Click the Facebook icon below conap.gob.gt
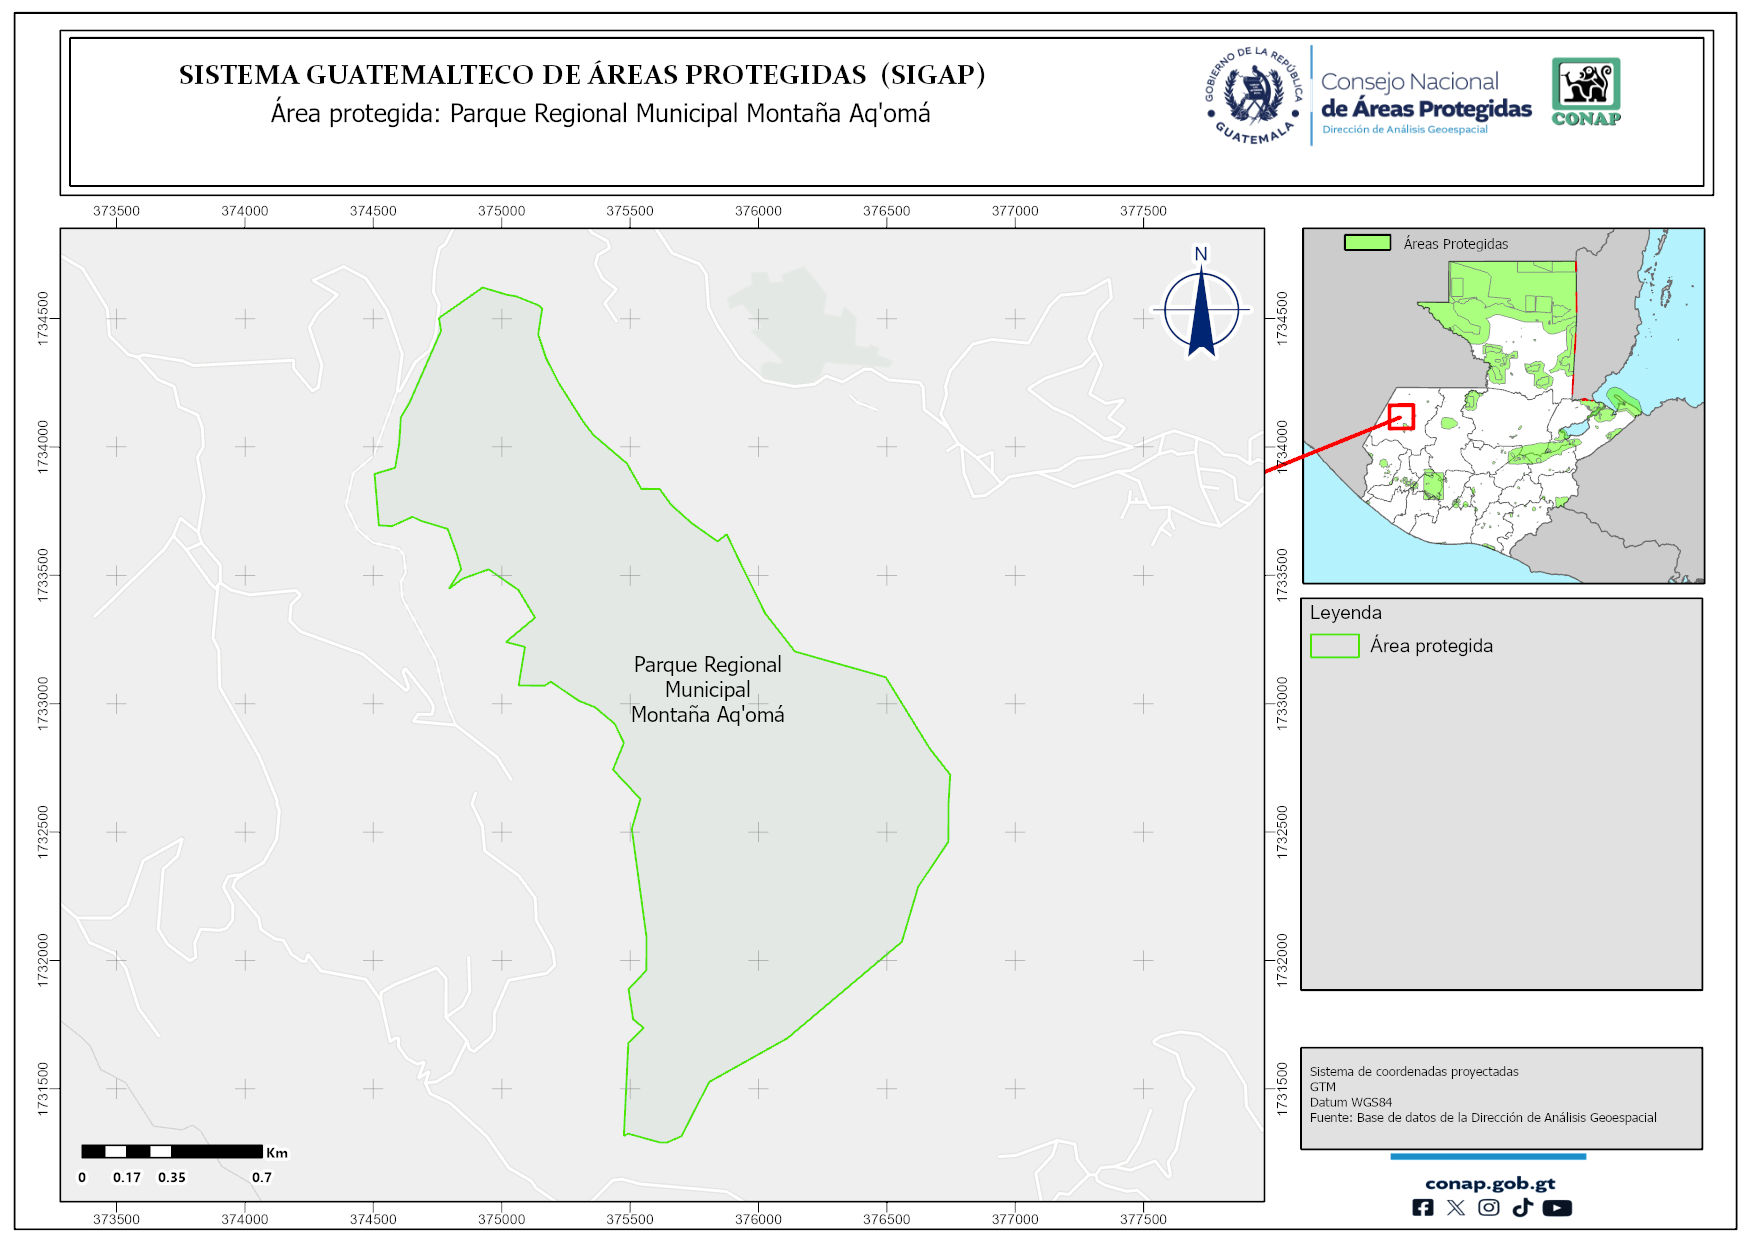 (x=1422, y=1208)
